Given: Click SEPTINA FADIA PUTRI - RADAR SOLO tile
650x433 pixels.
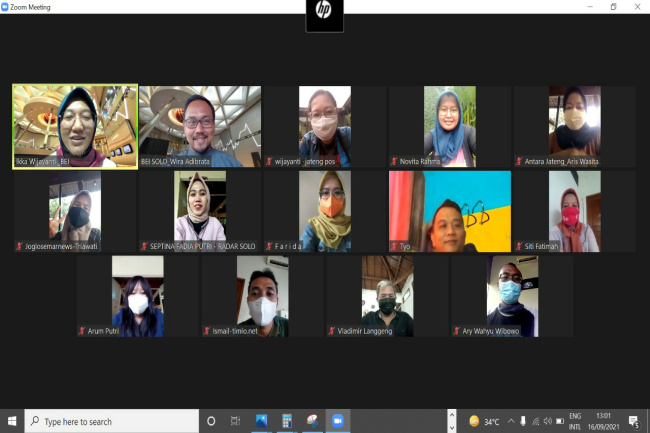Looking at the screenshot, I should point(200,211).
